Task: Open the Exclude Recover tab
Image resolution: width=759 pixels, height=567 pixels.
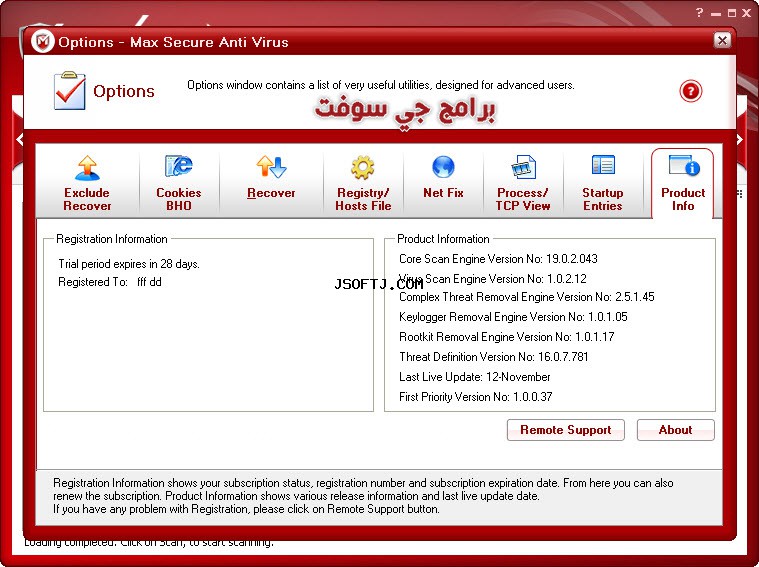Action: coord(87,183)
